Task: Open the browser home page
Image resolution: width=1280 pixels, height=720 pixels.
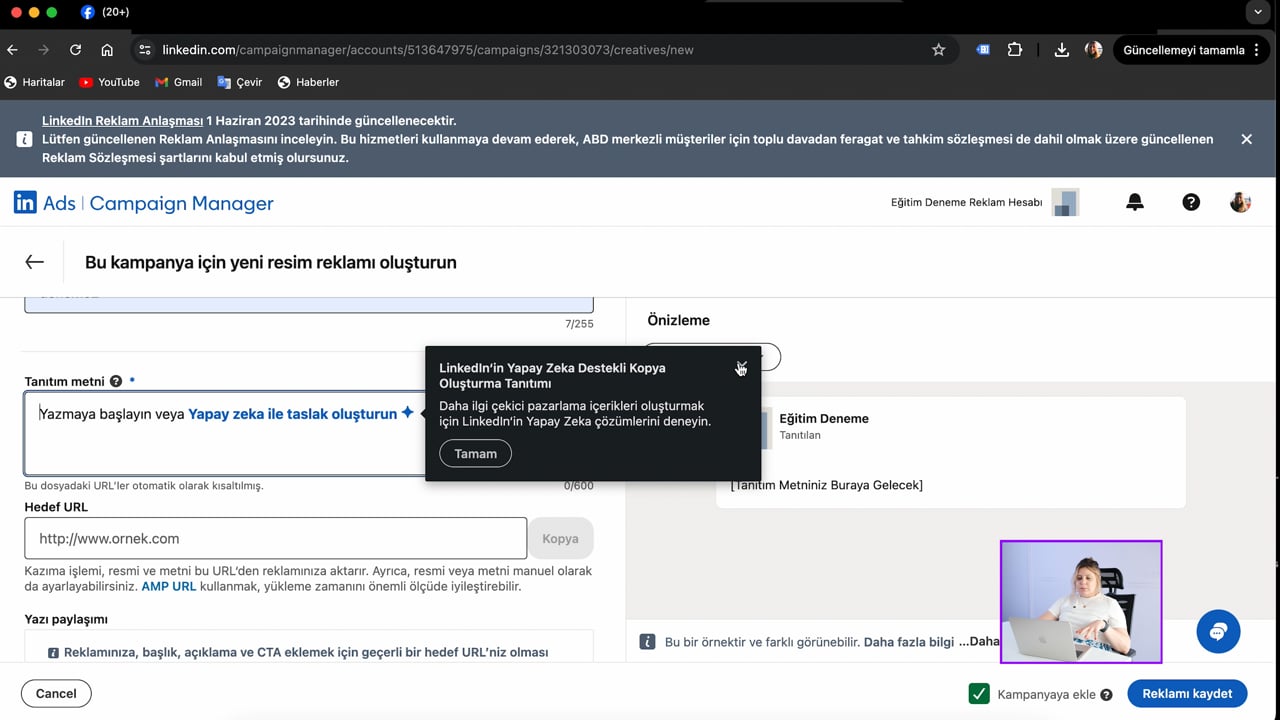Action: [107, 50]
